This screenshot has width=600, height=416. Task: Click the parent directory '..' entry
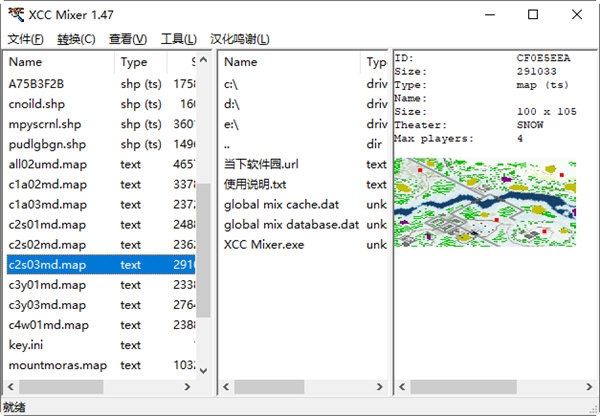point(304,144)
